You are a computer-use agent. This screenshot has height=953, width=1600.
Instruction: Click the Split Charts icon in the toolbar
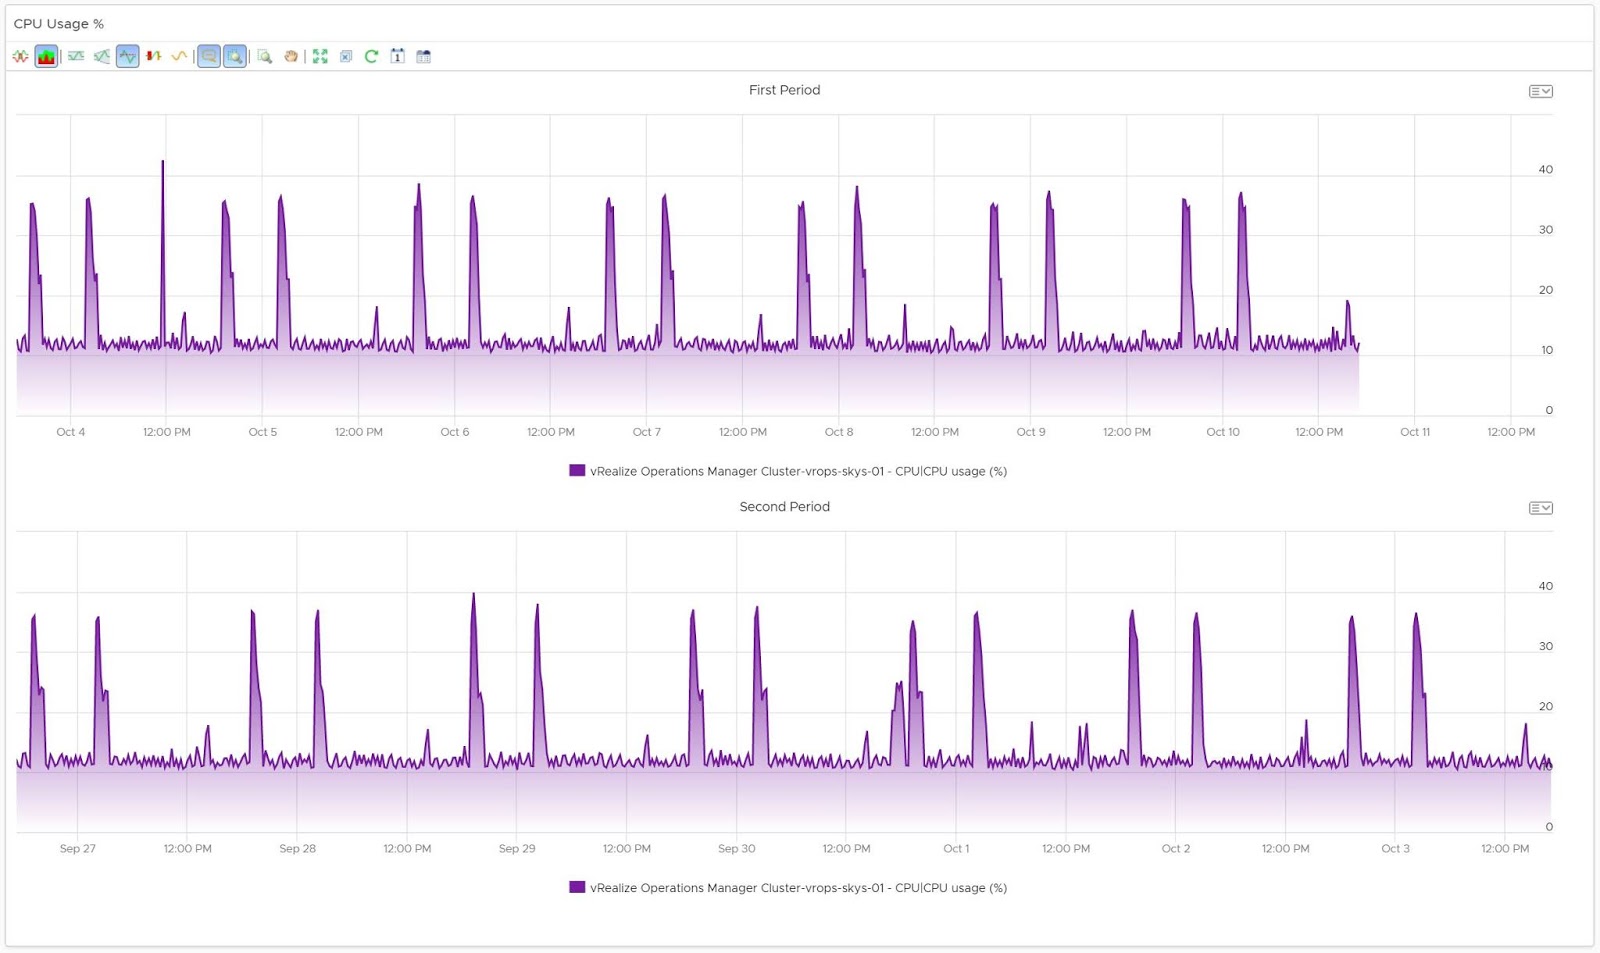click(21, 57)
